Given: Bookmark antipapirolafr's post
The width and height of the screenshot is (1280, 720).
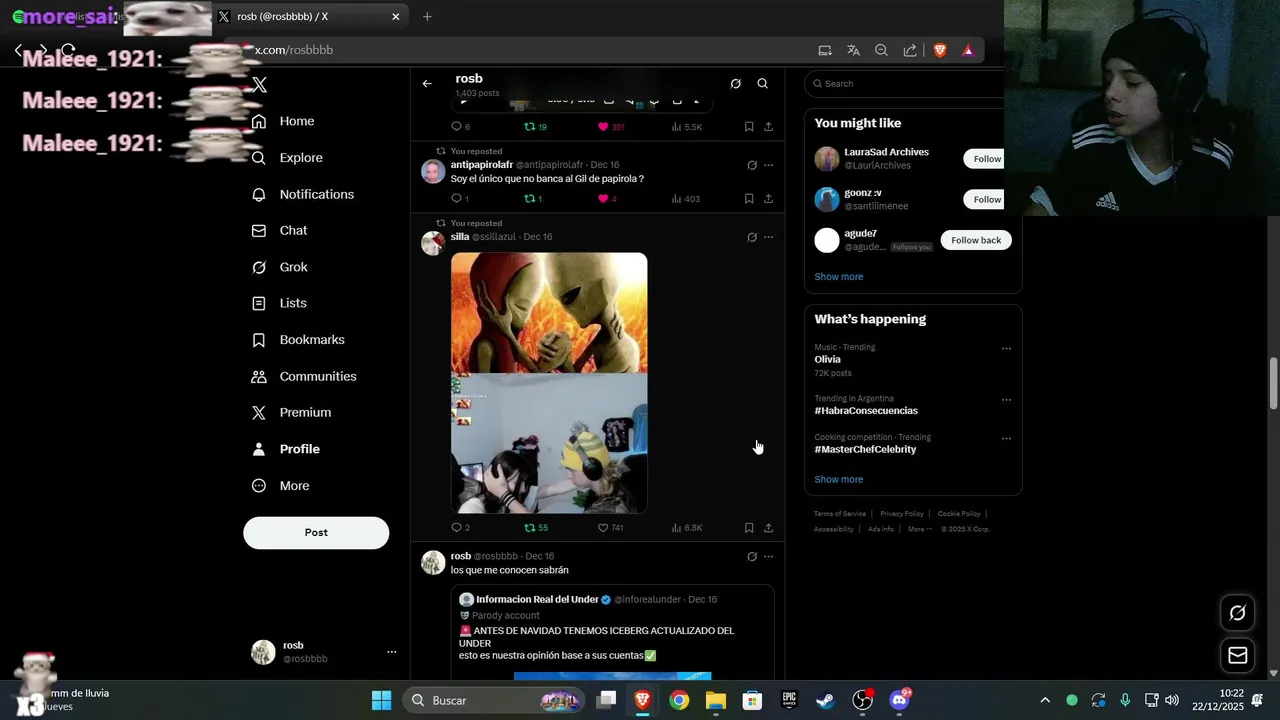Looking at the screenshot, I should [x=749, y=199].
